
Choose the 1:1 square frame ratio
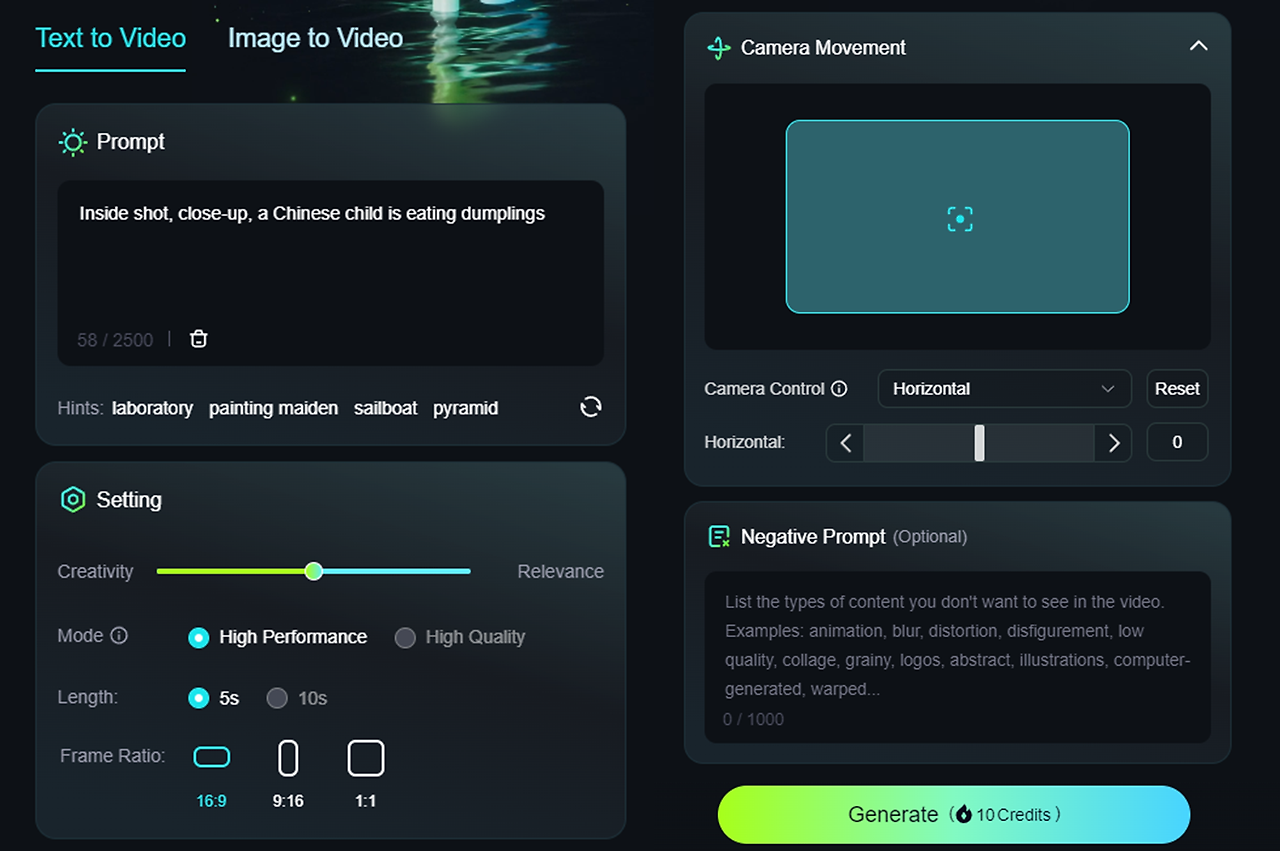[366, 758]
